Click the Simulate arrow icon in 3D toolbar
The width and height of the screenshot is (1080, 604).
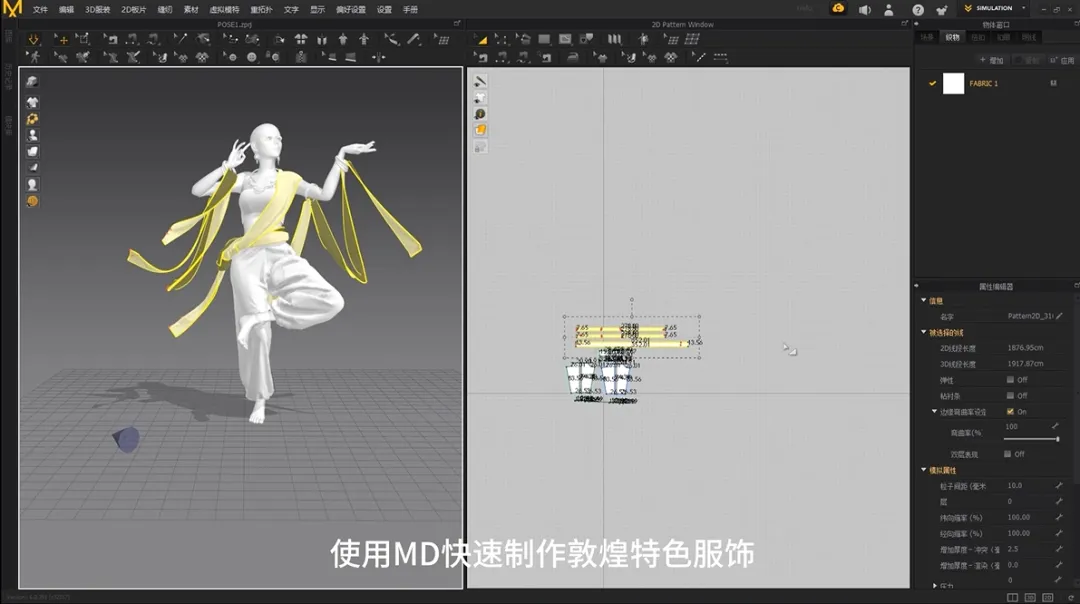pos(33,40)
